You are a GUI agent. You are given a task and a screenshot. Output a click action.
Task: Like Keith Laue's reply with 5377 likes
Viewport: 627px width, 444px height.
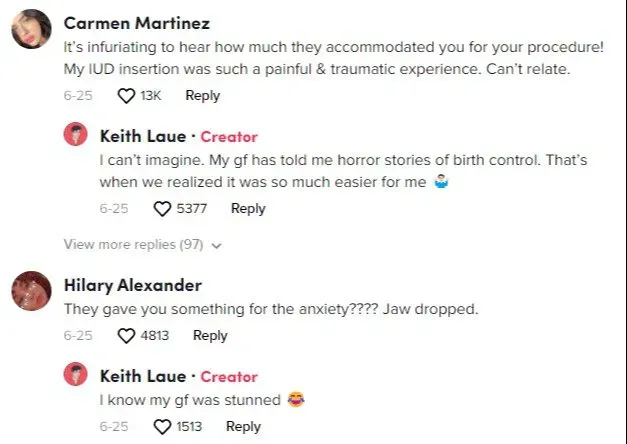[163, 209]
